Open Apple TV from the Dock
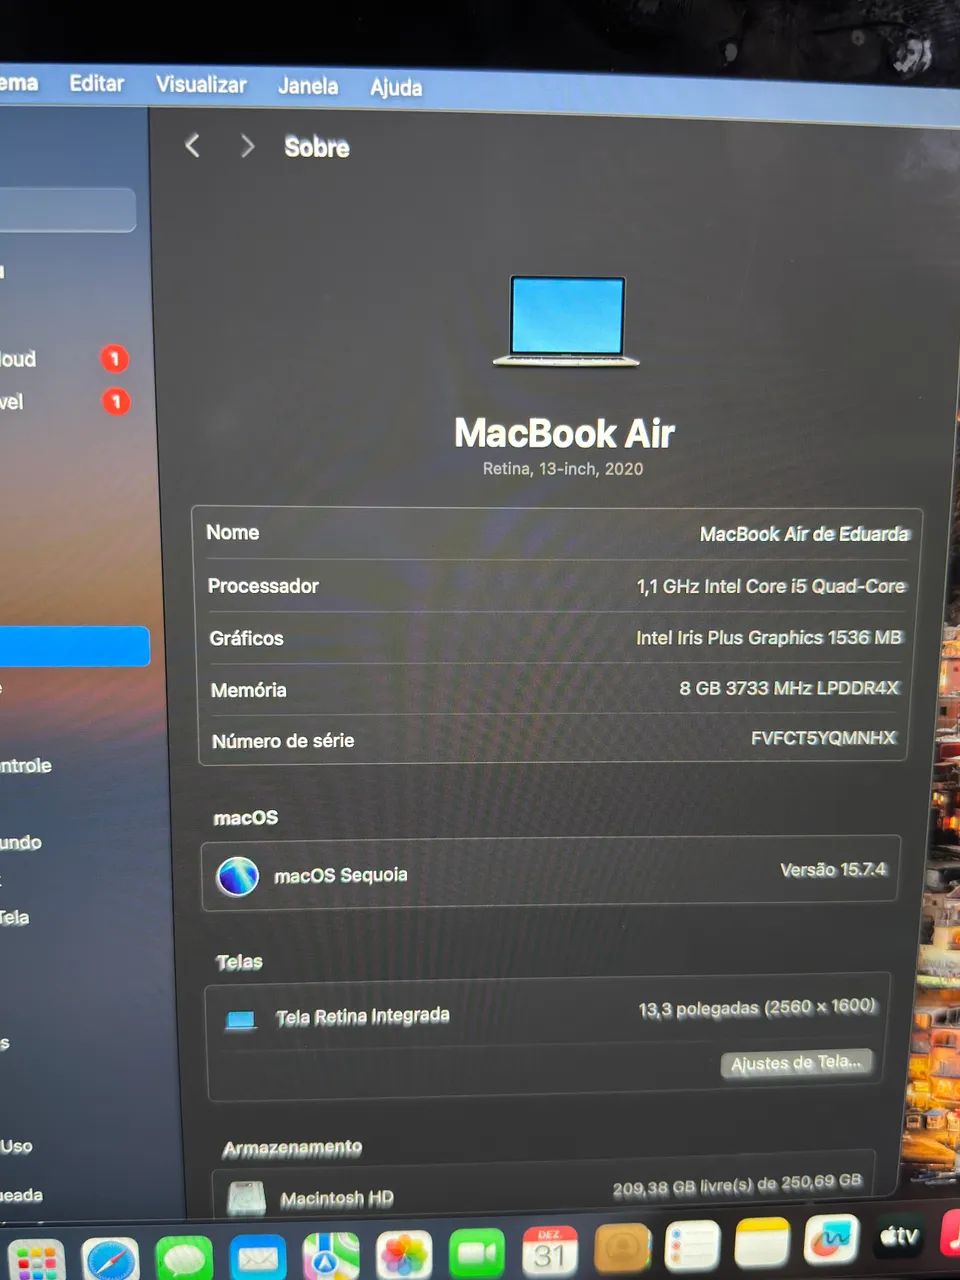 click(x=899, y=1236)
